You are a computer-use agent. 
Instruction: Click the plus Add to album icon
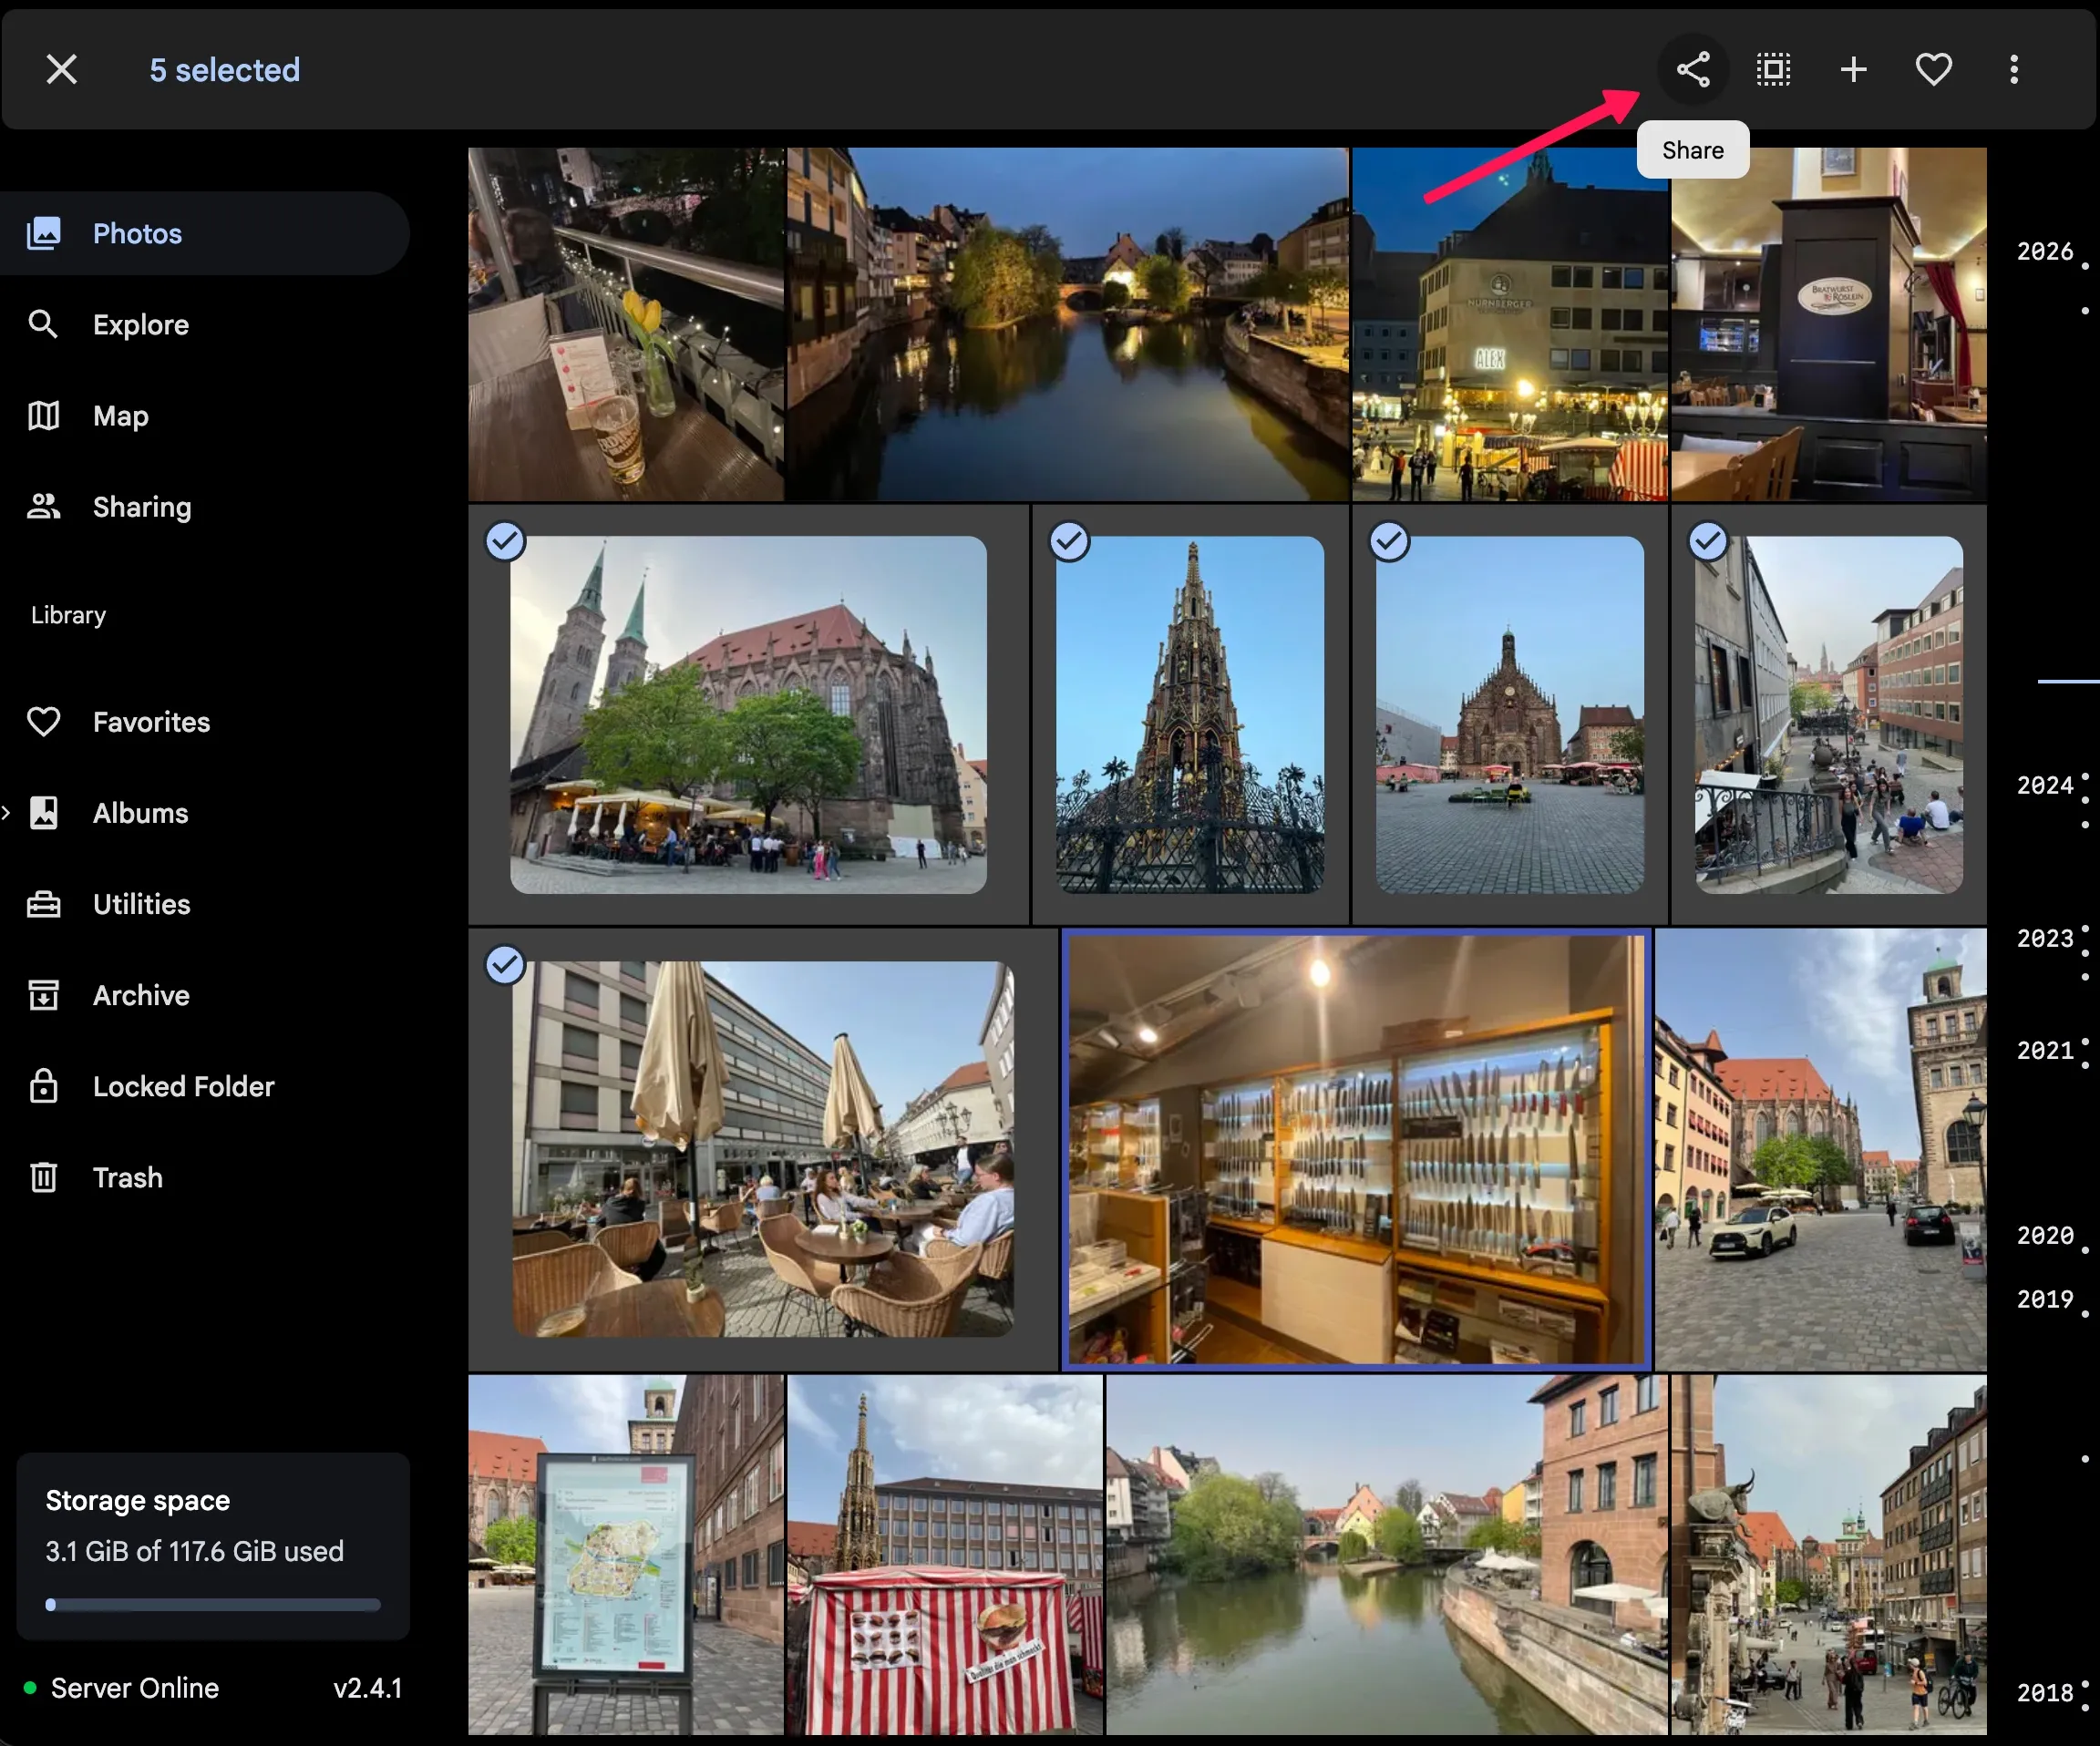click(x=1853, y=70)
